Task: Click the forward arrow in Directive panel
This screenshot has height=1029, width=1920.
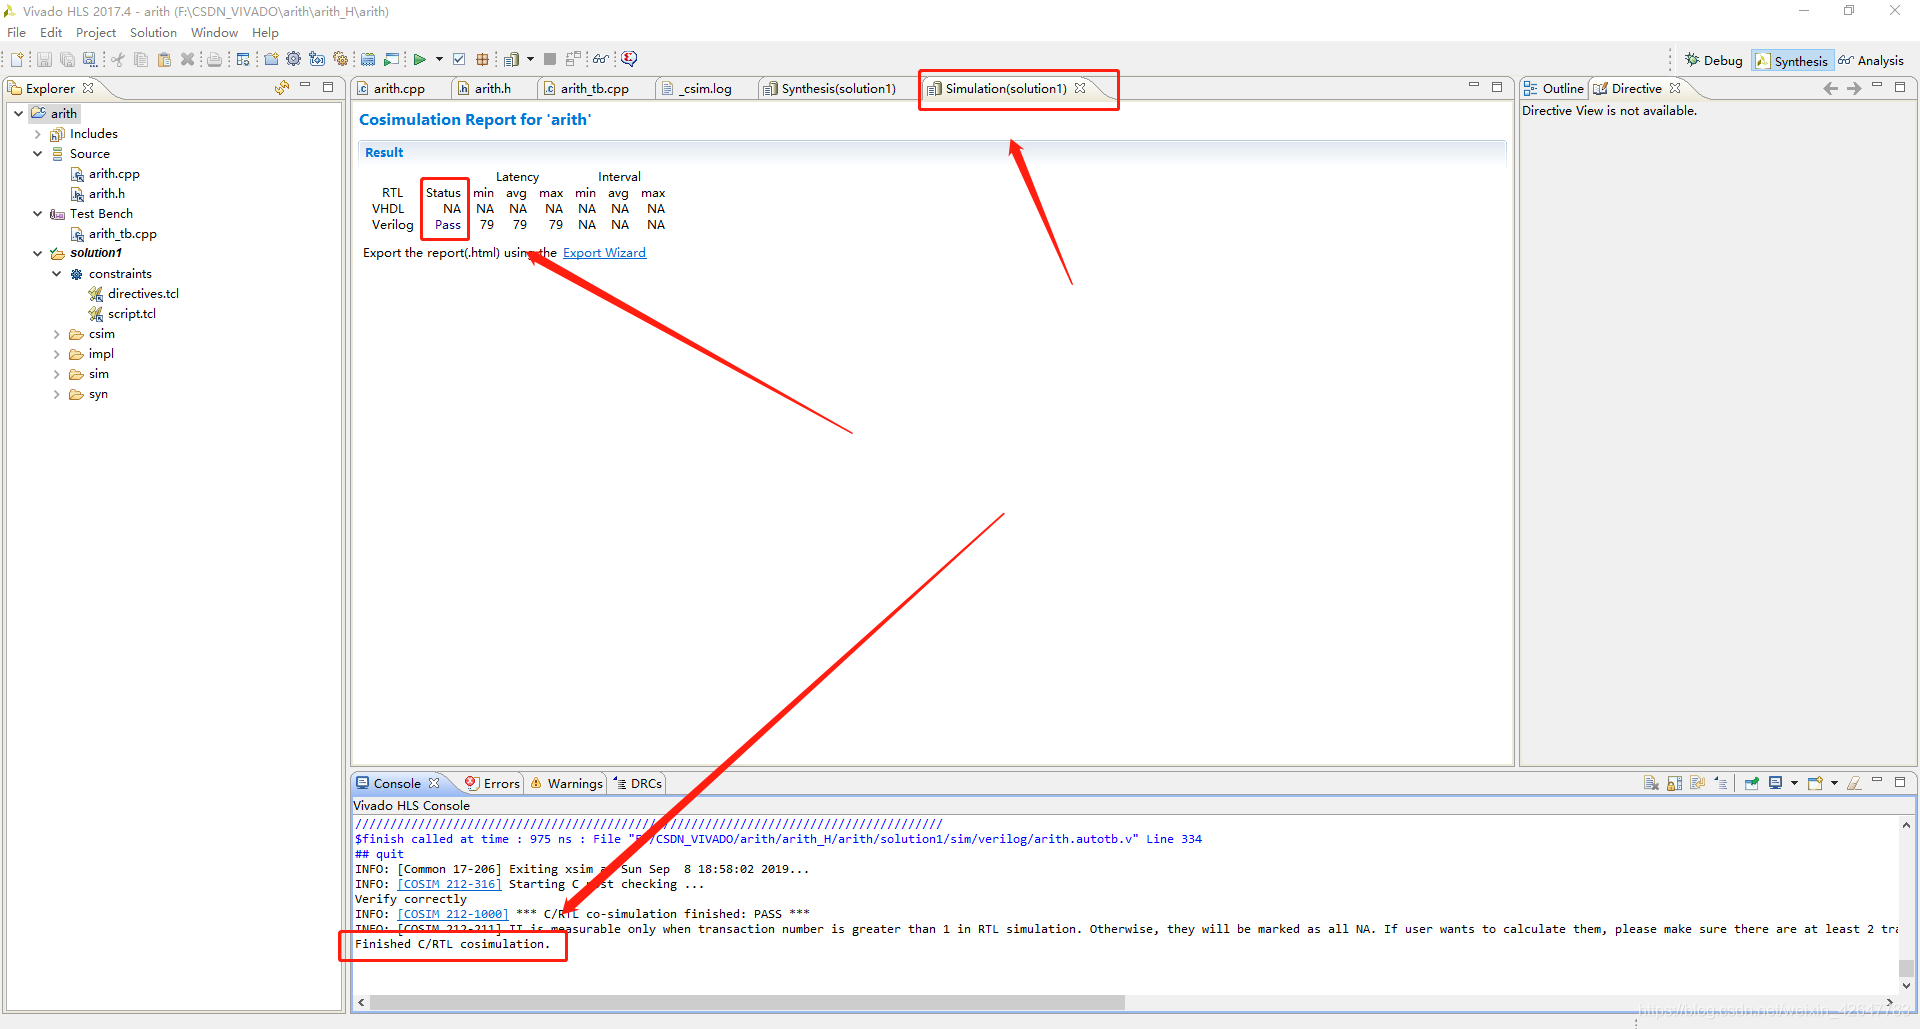Action: point(1854,88)
